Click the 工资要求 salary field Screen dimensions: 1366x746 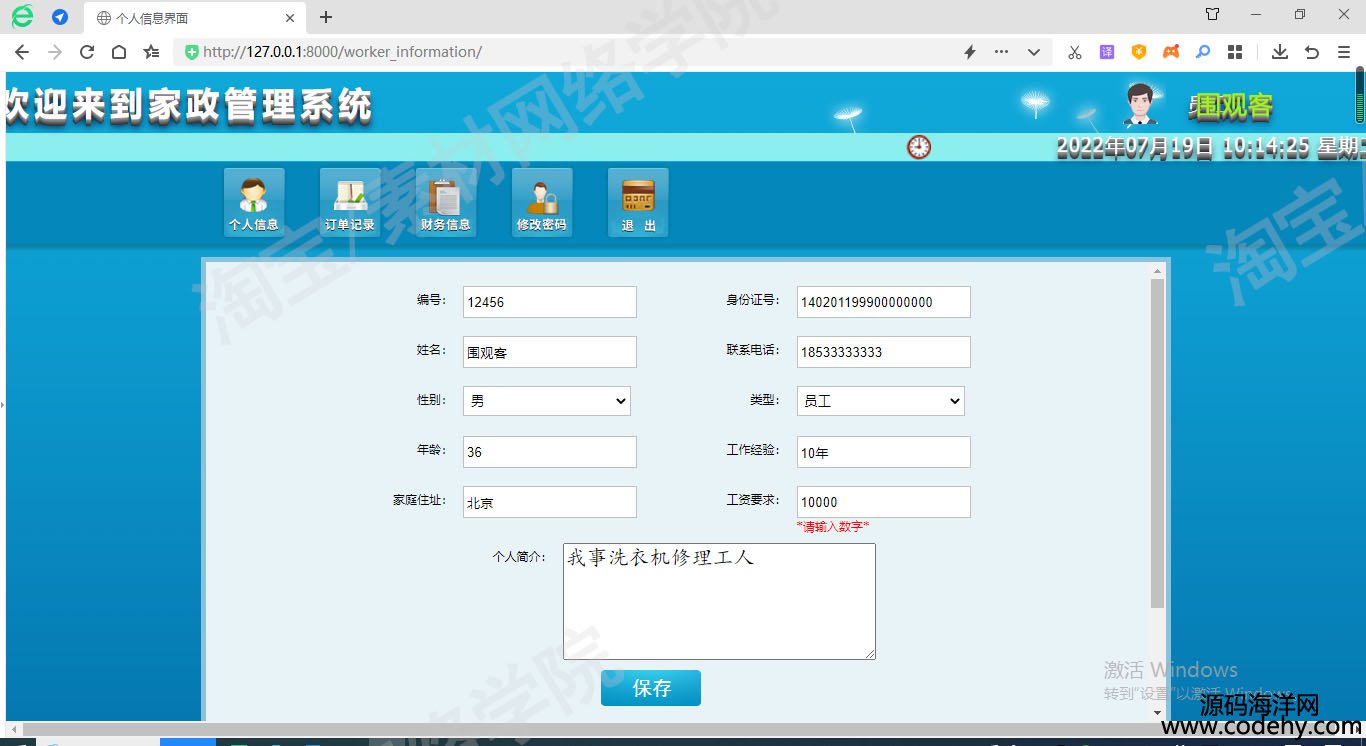(884, 502)
